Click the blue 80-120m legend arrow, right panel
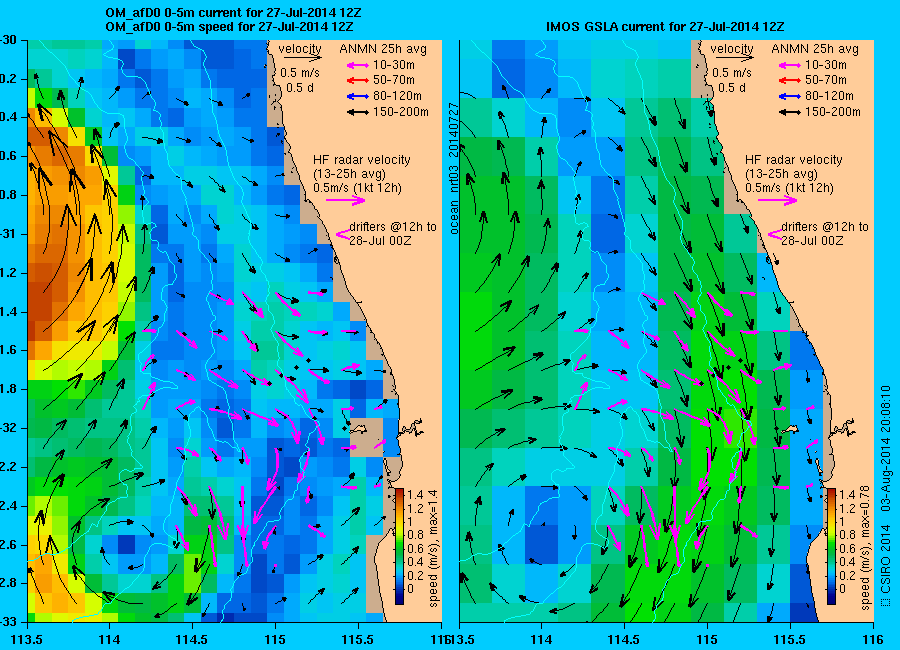900x650 pixels. pyautogui.click(x=790, y=96)
